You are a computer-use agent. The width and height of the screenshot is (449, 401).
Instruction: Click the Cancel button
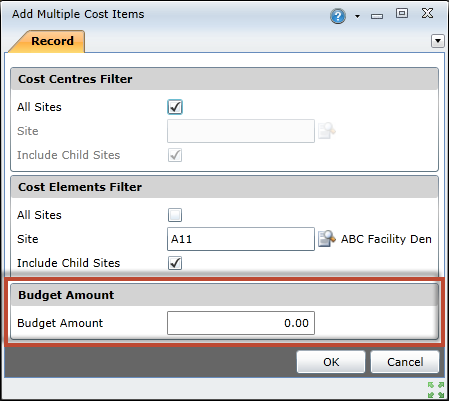pyautogui.click(x=405, y=362)
